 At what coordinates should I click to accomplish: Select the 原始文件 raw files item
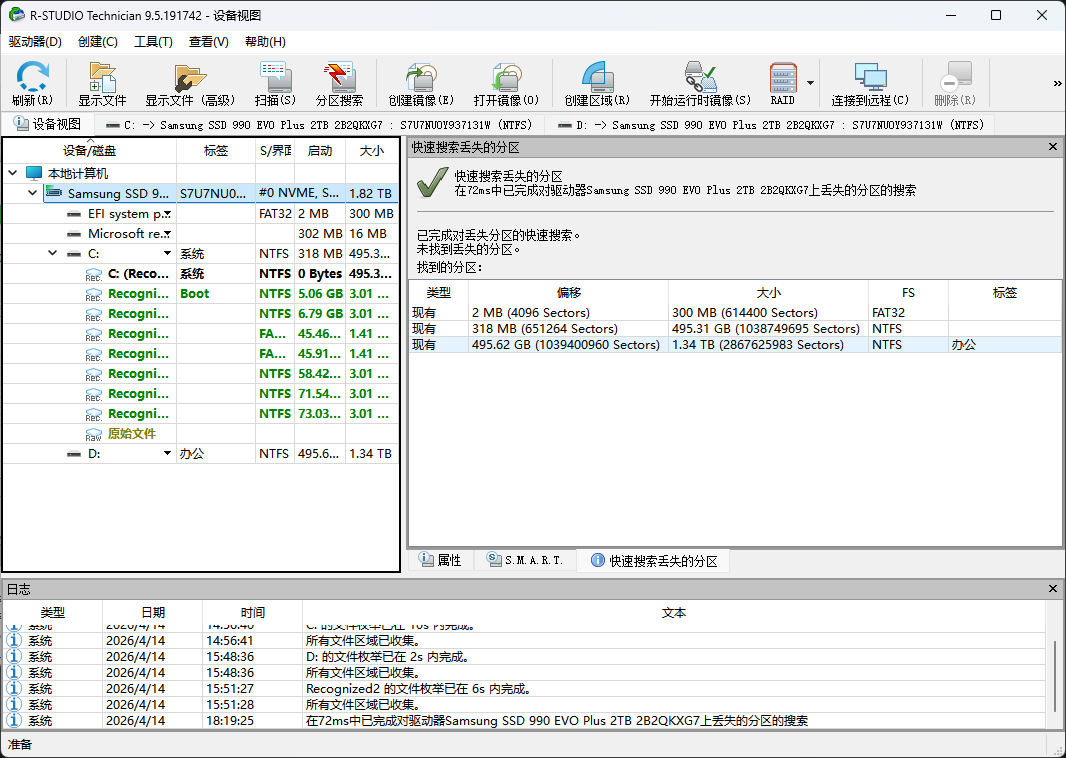(x=125, y=433)
